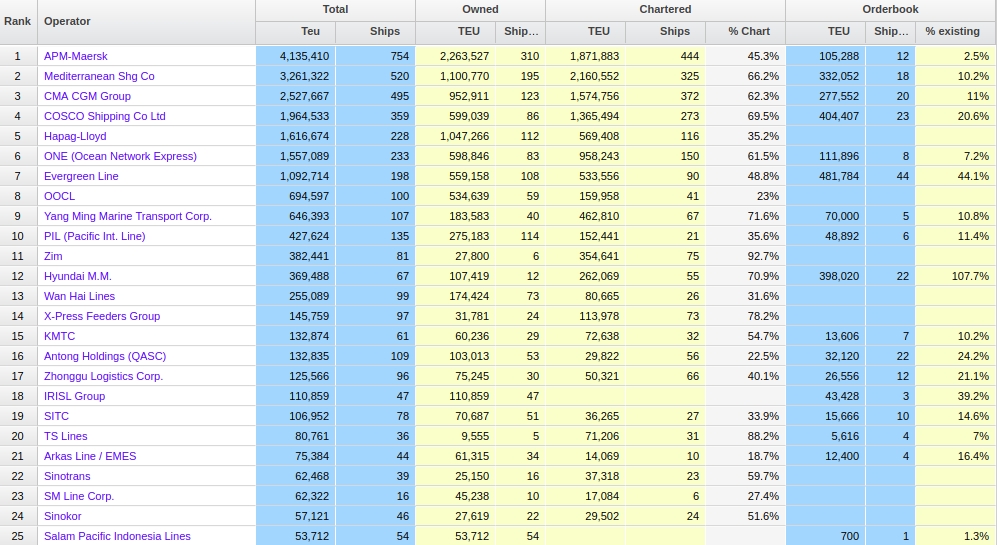This screenshot has height=545, width=997.
Task: Open the Hyundai M.M. link
Action: [78, 277]
